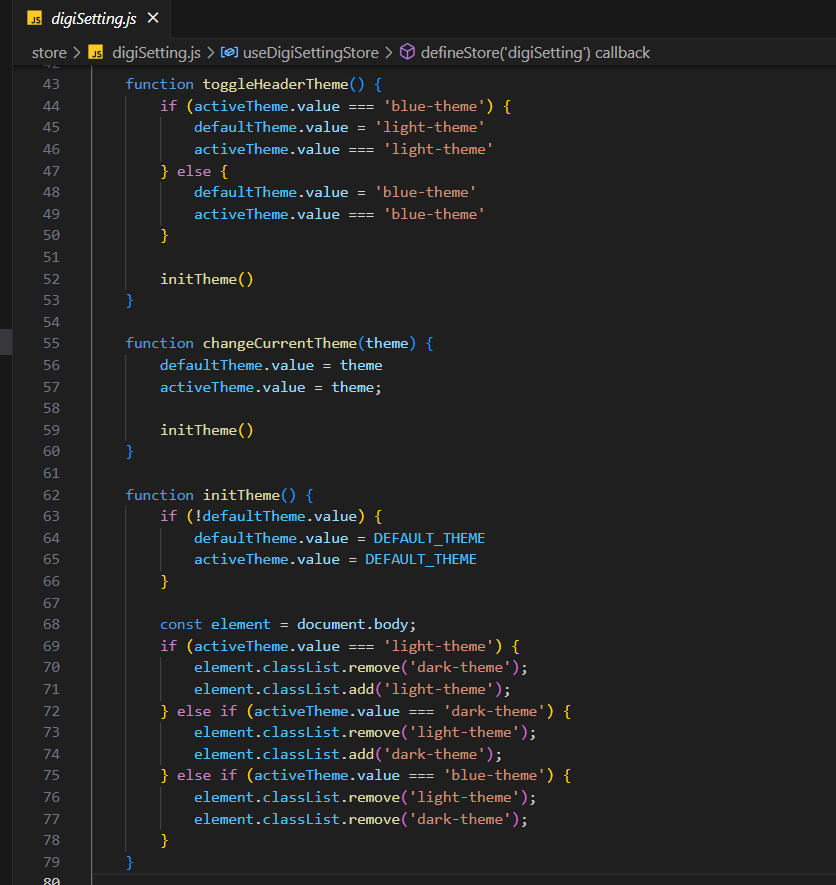The image size is (836, 885).
Task: Select defineStore('digiSetting') callback breadcrumb
Action: [x=535, y=52]
